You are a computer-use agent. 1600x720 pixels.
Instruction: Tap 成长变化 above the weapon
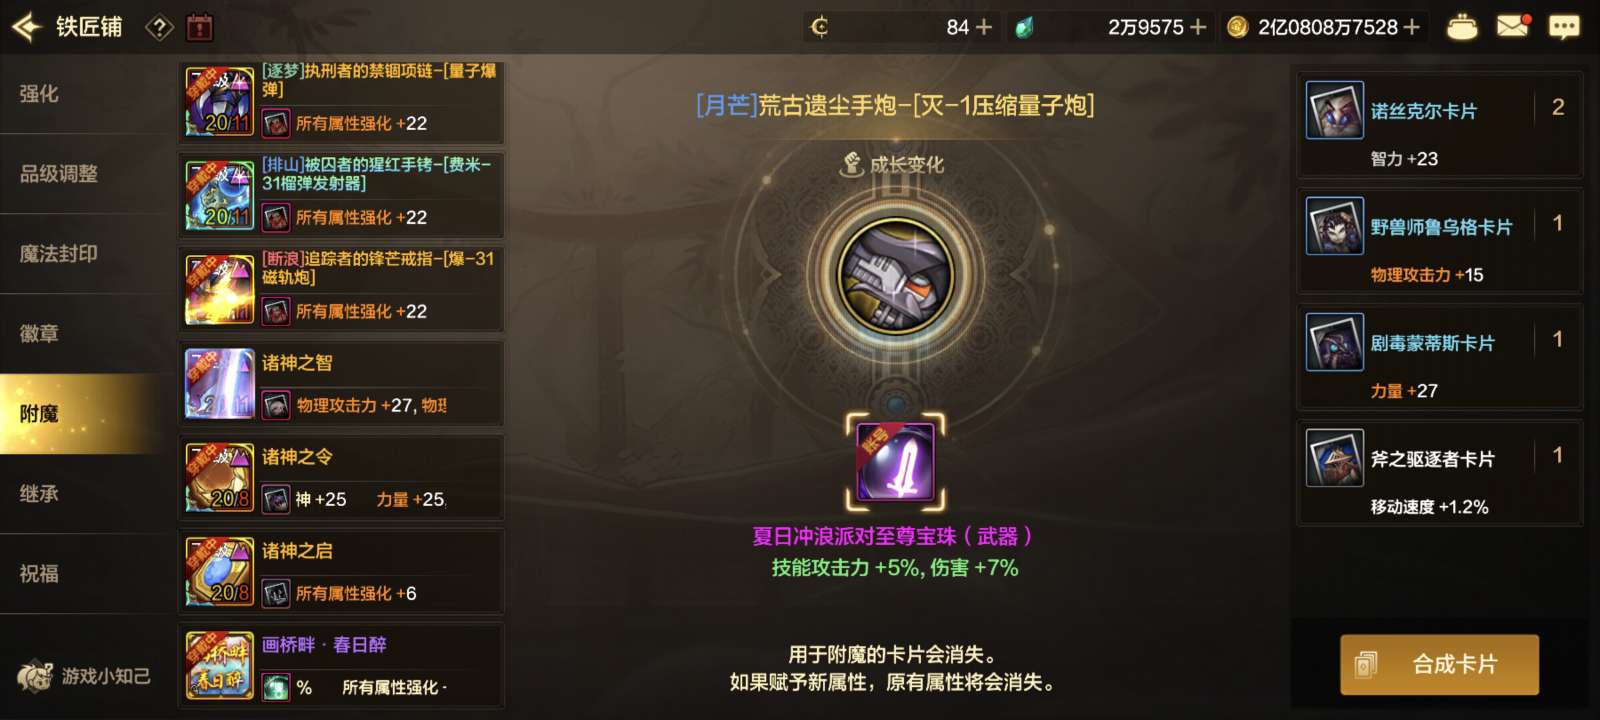892,164
